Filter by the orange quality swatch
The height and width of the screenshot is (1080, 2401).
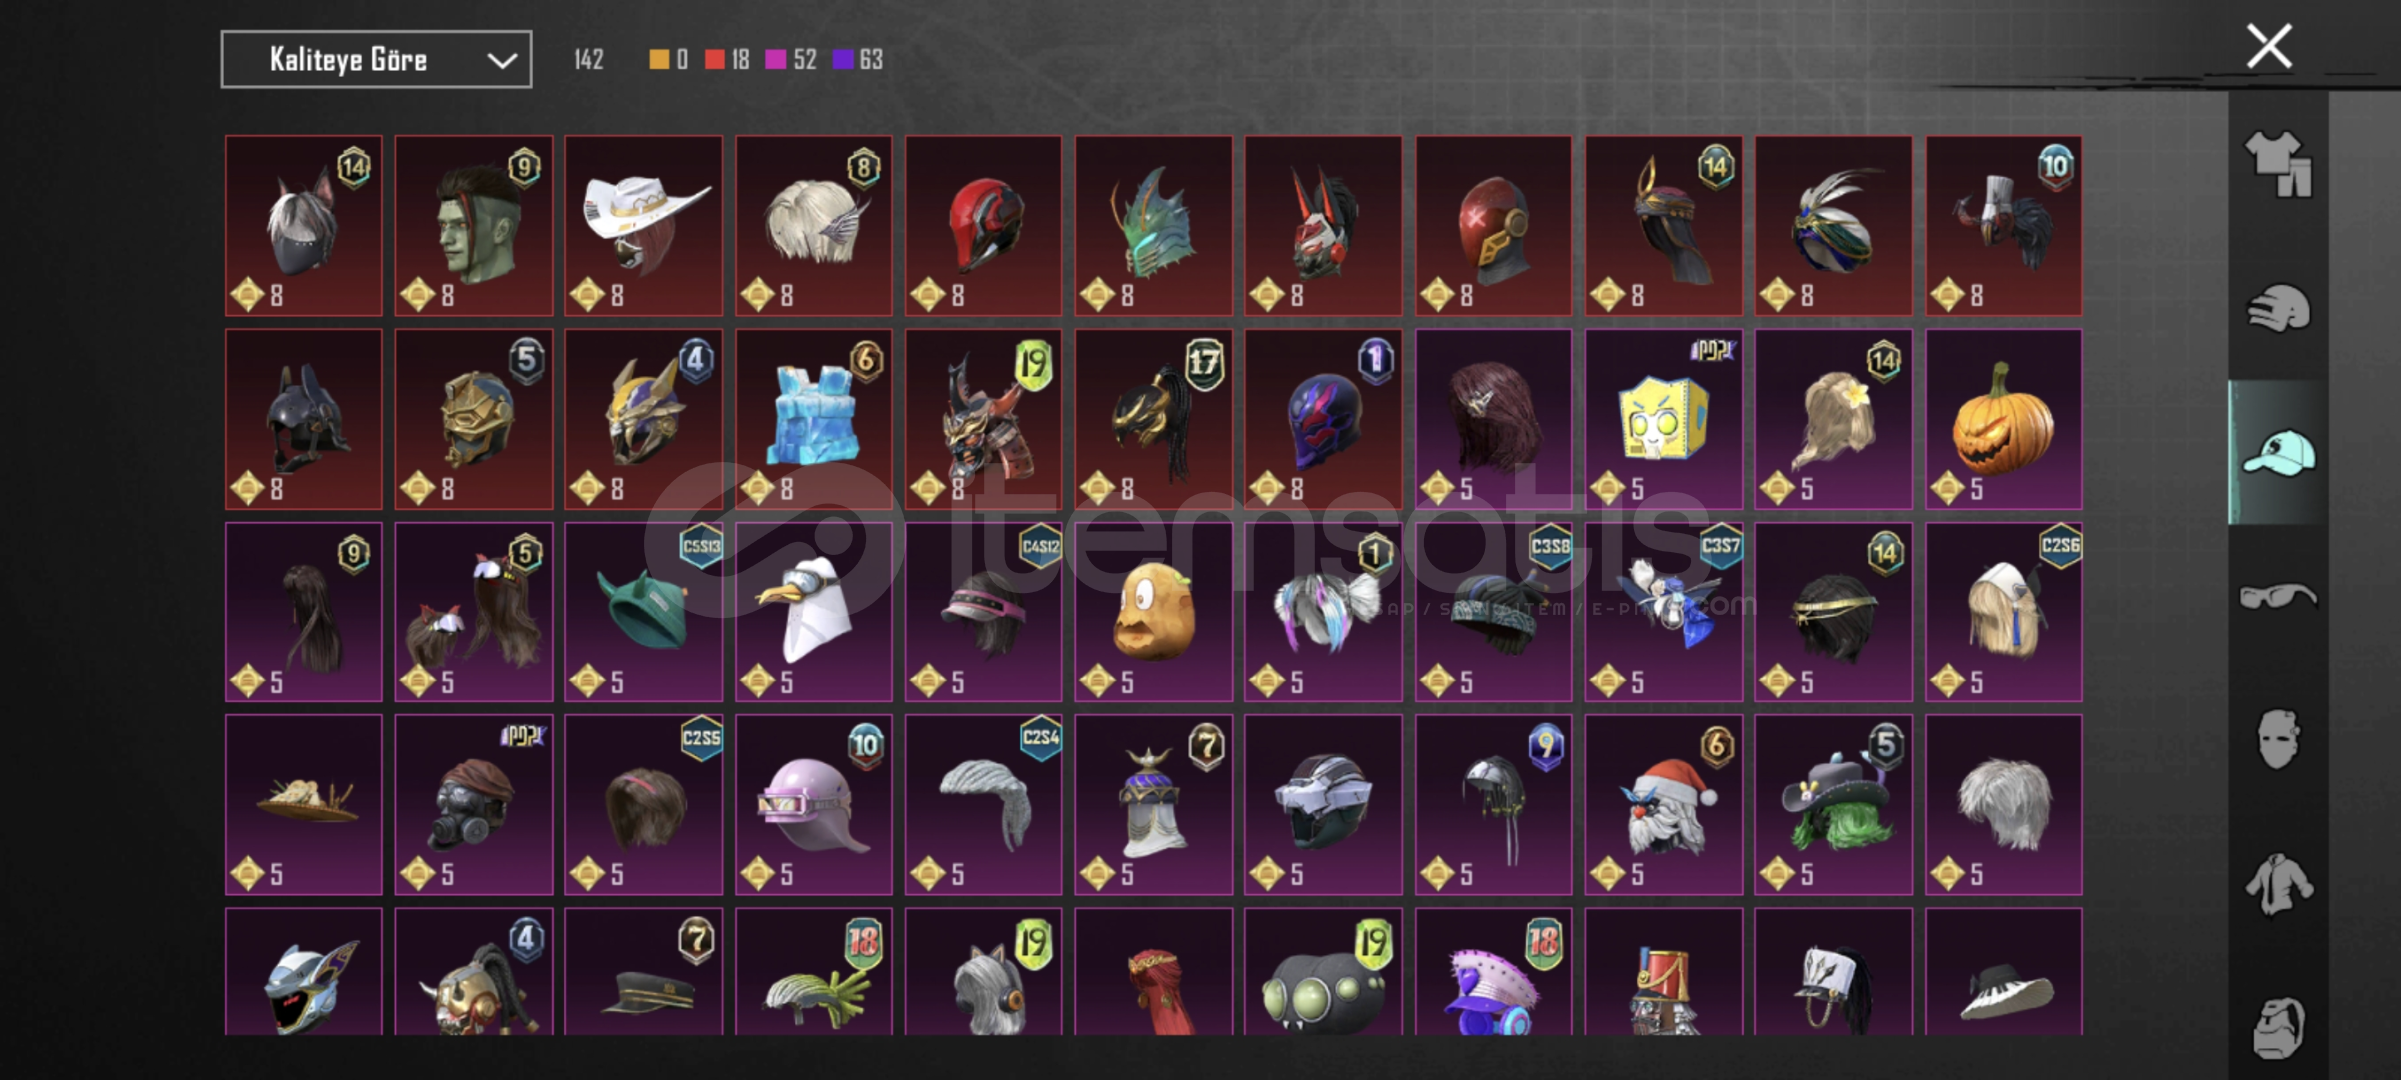[668, 60]
